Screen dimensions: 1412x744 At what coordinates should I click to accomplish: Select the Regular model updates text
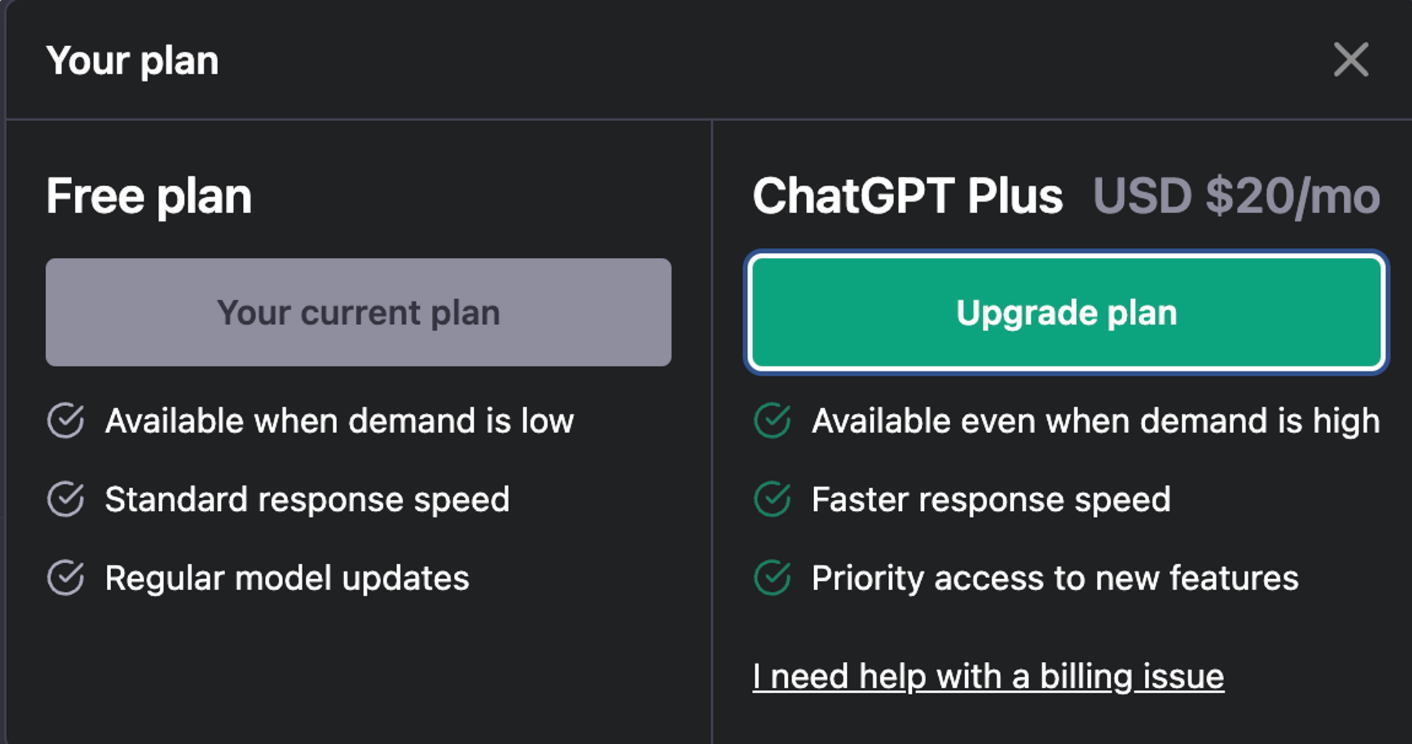coord(287,578)
